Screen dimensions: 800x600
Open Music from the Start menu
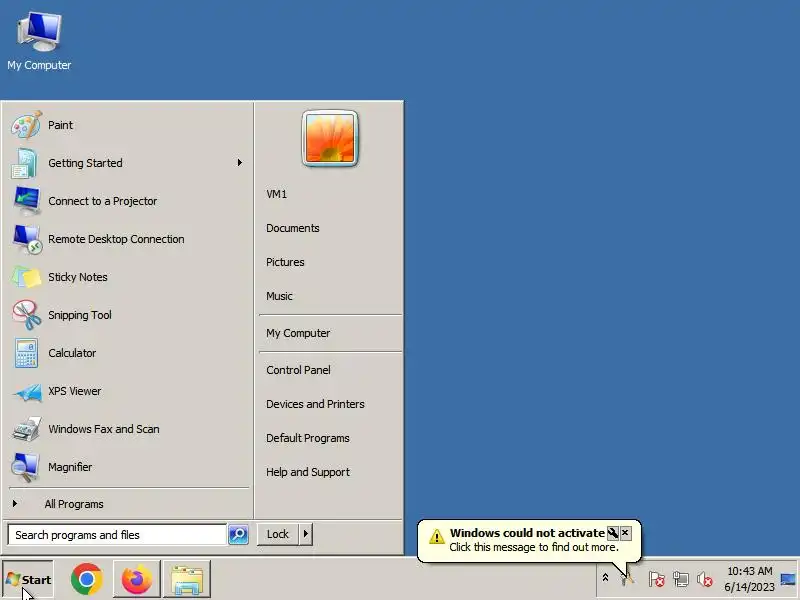(279, 296)
